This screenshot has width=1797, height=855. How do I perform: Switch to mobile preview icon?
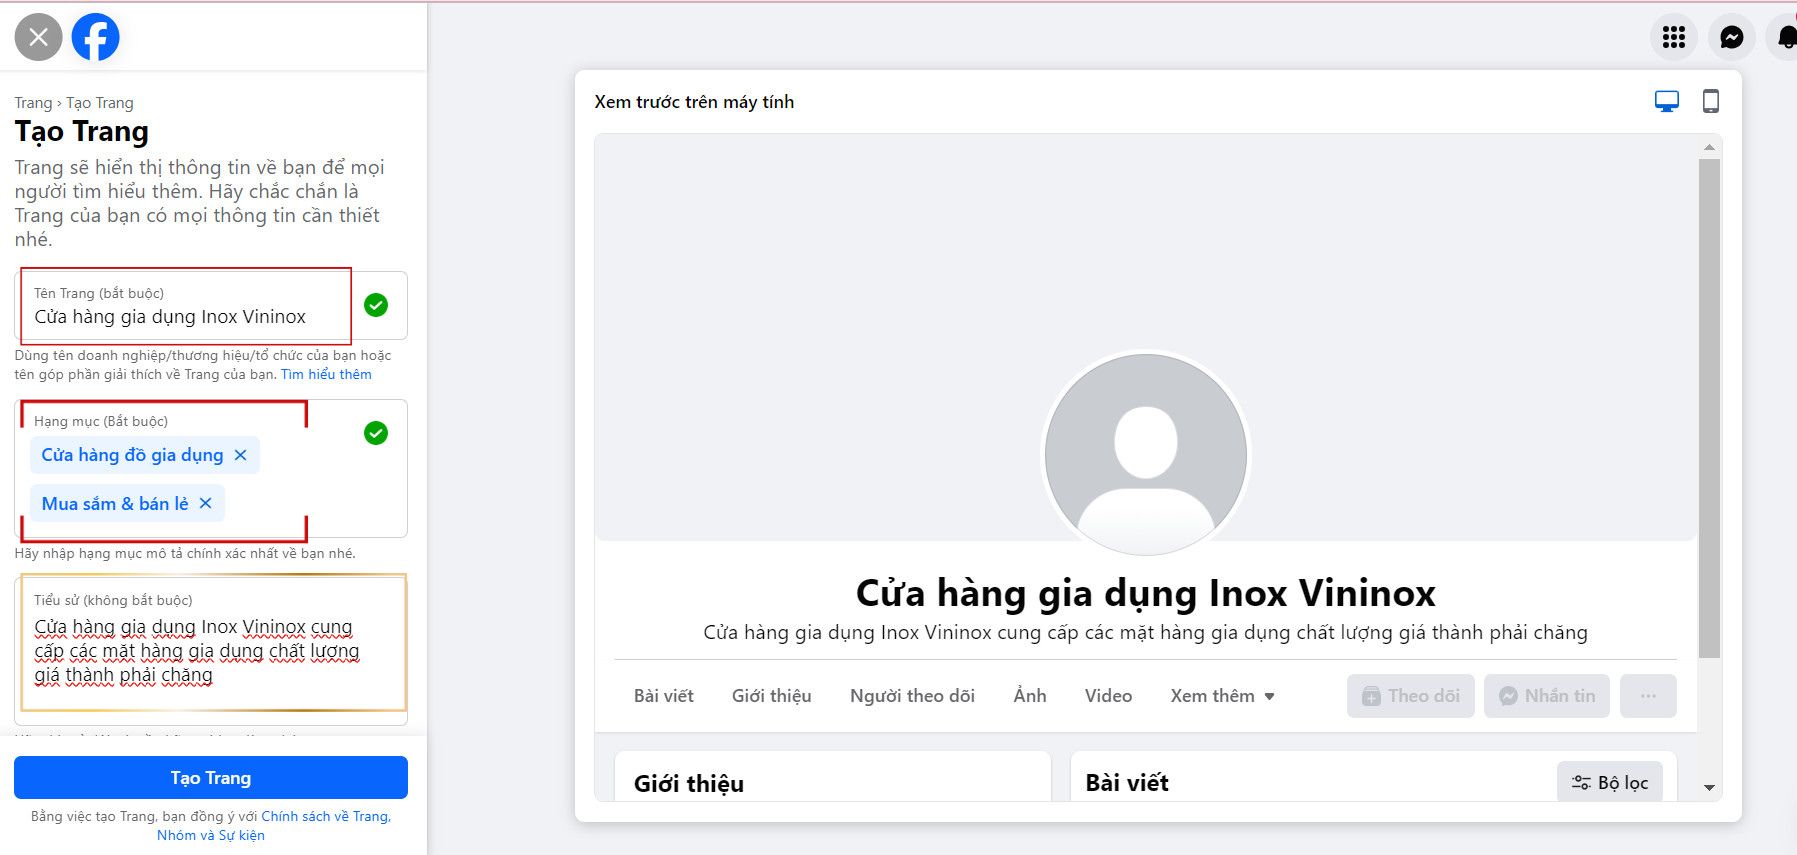1711,101
